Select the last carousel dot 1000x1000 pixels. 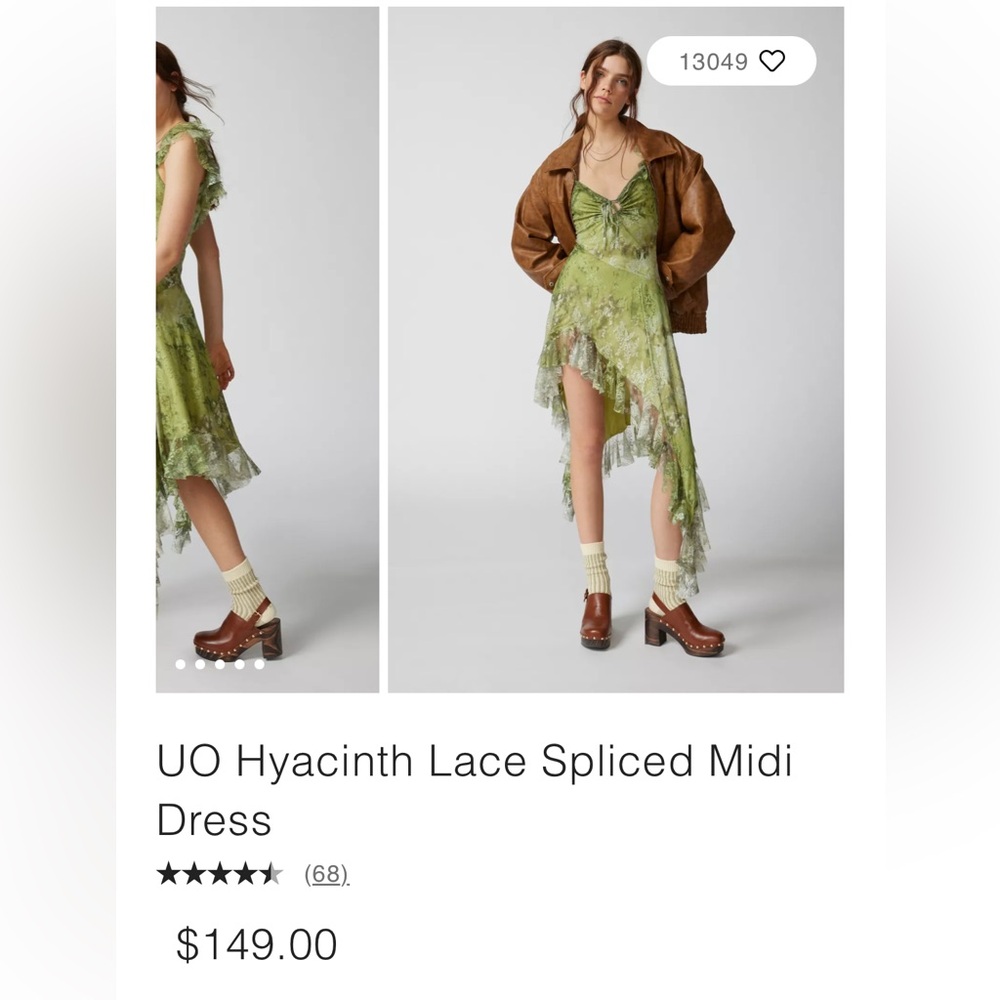(259, 665)
